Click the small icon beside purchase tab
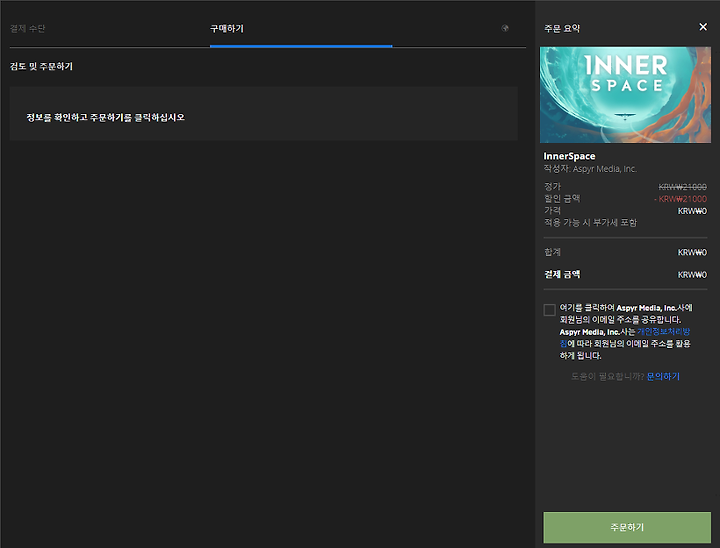The width and height of the screenshot is (720, 548). [x=505, y=28]
